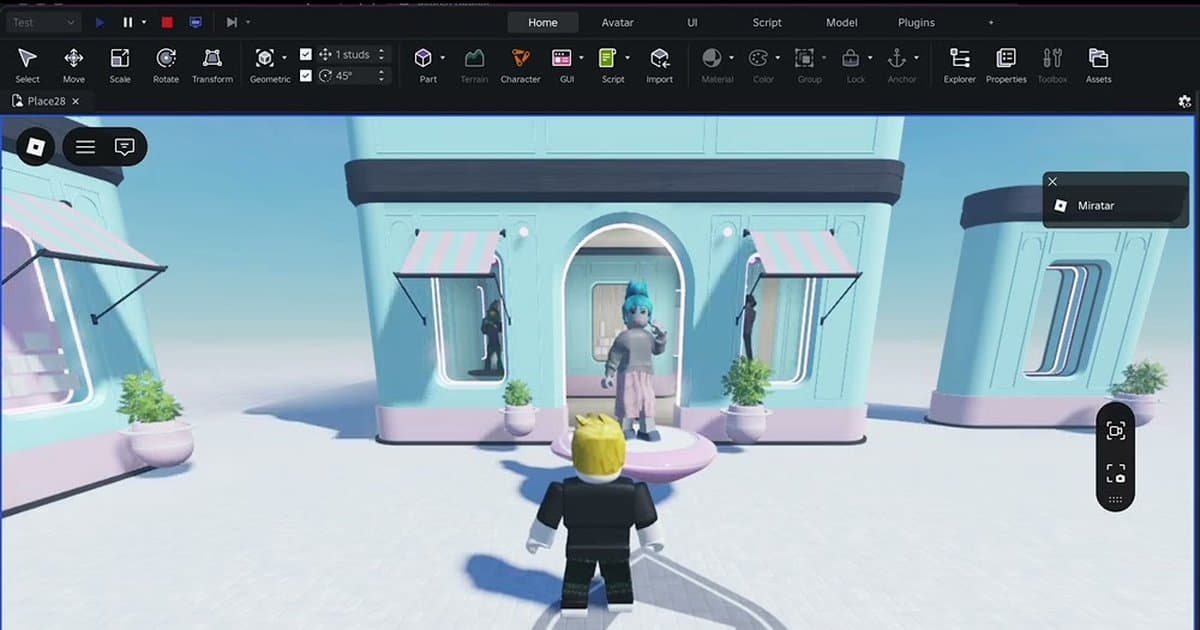Open the Toolbox panel

[x=1052, y=65]
